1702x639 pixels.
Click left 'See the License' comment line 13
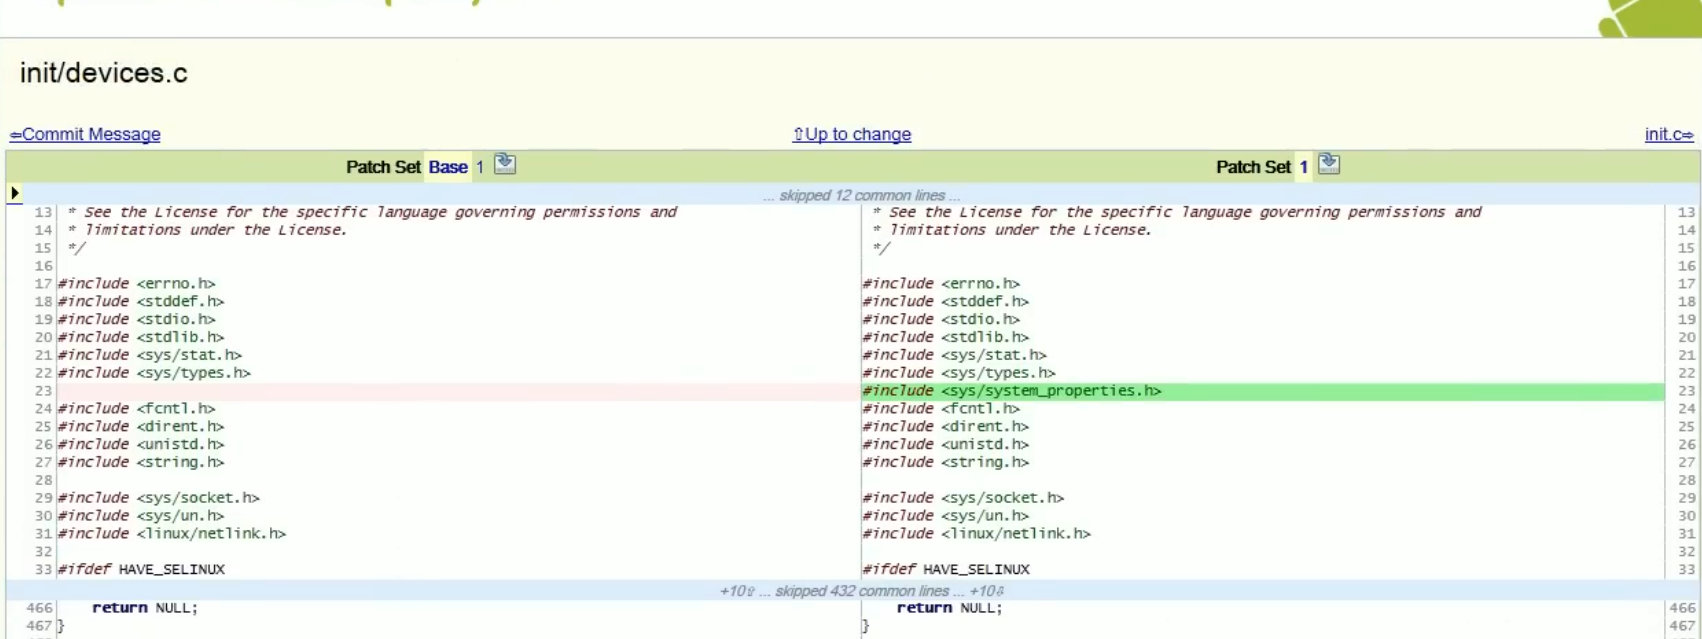point(373,212)
